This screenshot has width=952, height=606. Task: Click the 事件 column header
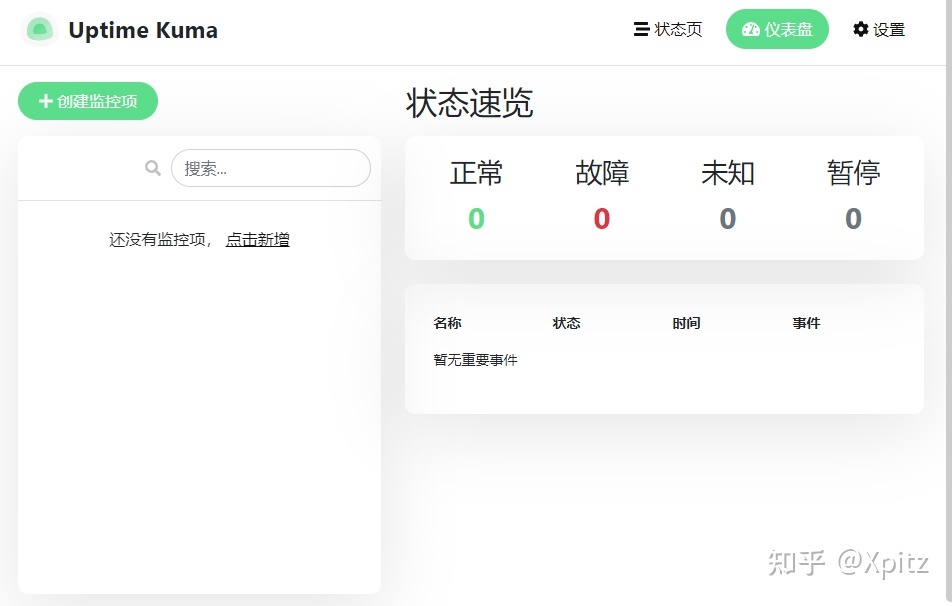pos(806,323)
